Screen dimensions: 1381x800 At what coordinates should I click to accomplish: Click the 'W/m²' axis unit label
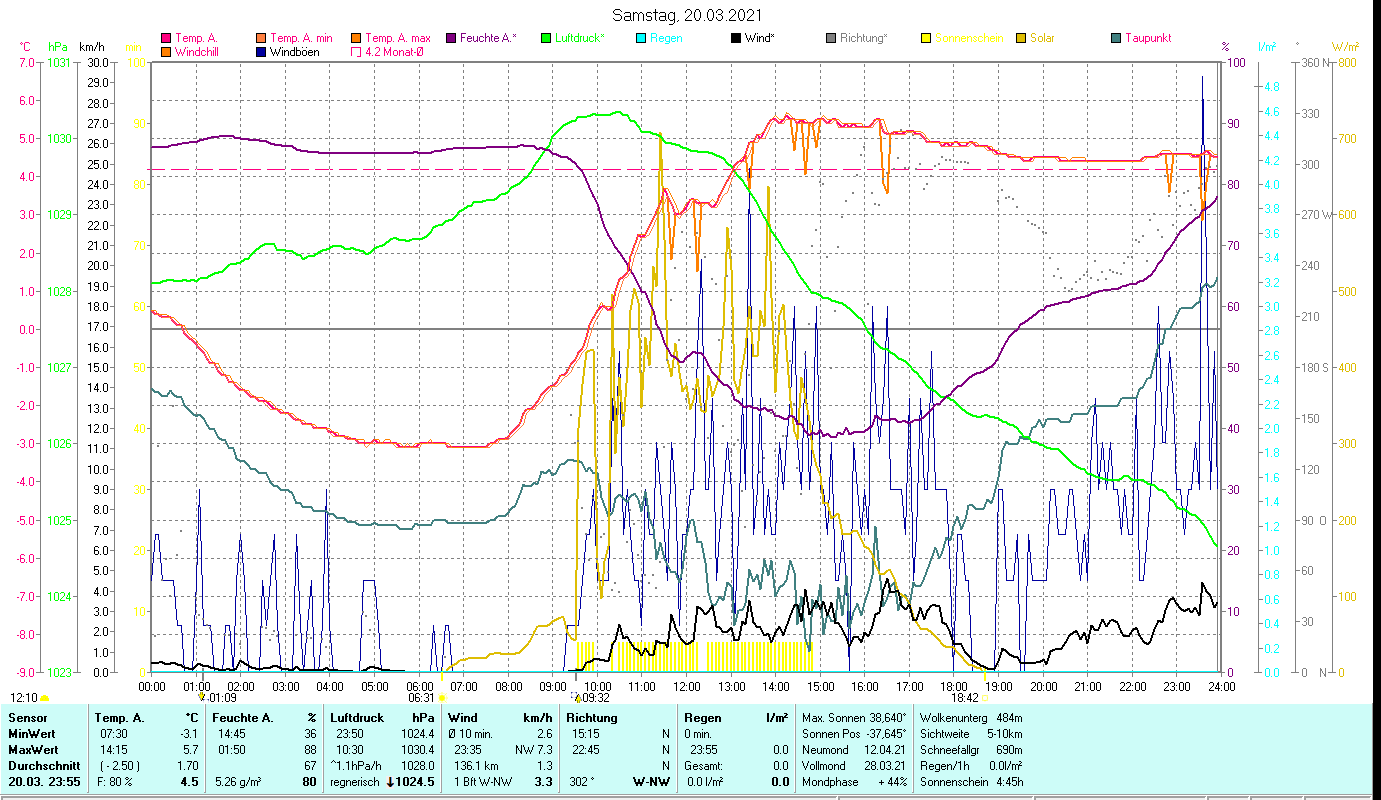click(1345, 47)
